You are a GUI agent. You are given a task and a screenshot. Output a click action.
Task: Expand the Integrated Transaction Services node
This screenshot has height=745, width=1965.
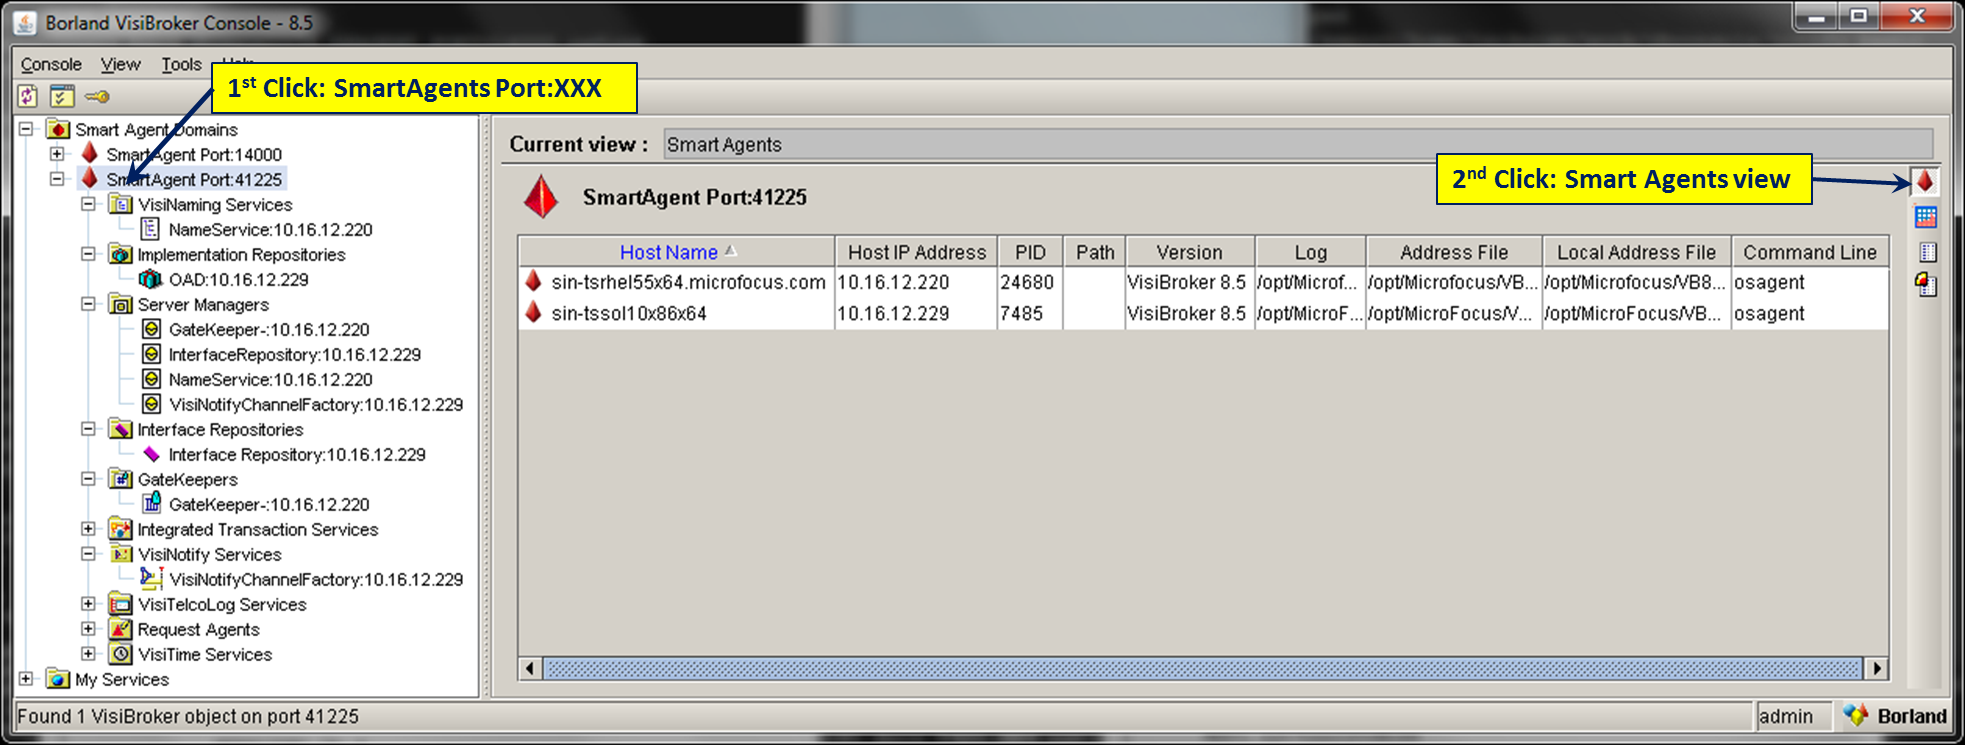(x=88, y=529)
